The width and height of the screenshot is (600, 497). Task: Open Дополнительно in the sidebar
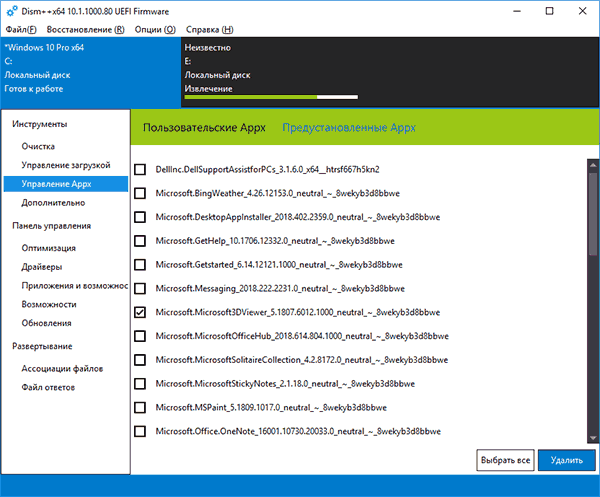pos(53,202)
